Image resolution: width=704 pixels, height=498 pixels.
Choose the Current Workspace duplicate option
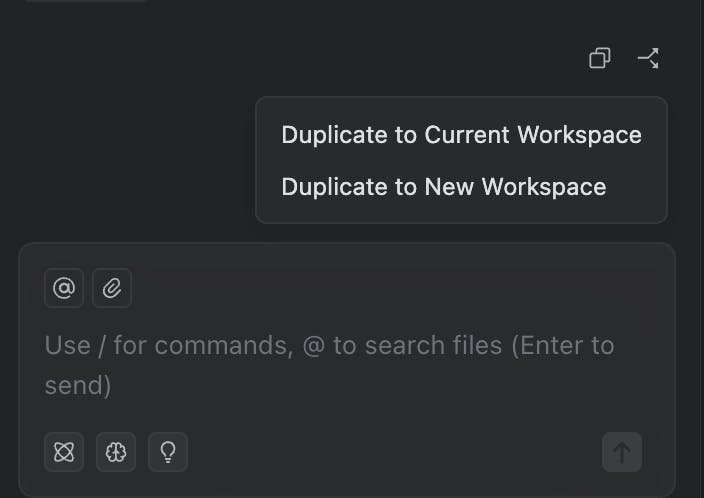[x=461, y=135]
